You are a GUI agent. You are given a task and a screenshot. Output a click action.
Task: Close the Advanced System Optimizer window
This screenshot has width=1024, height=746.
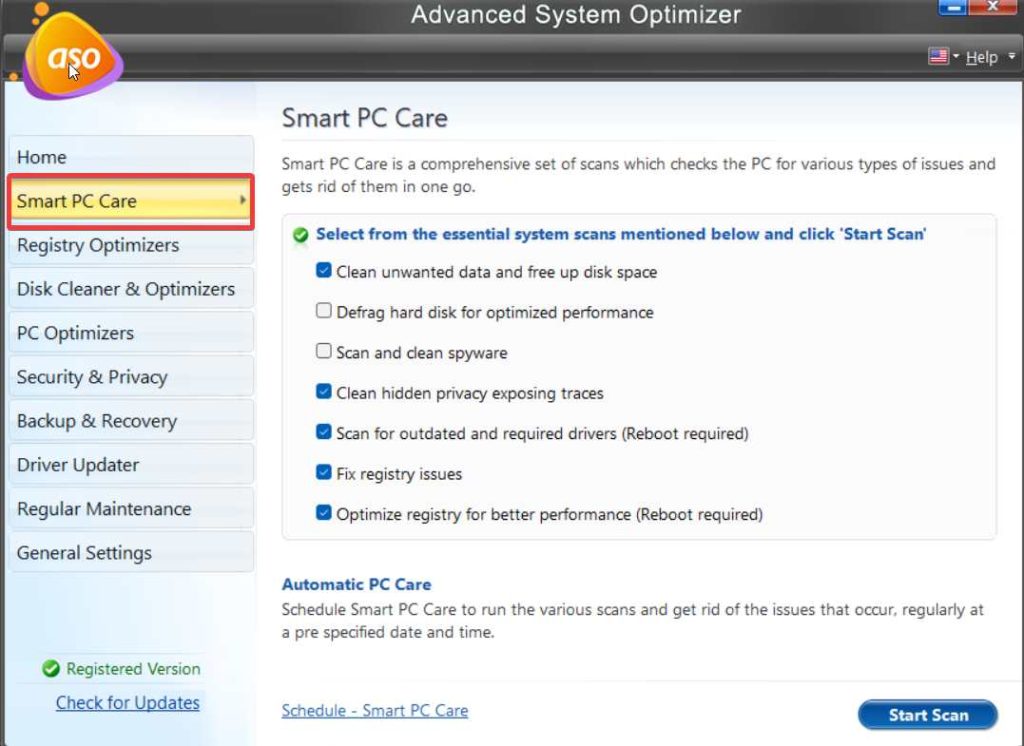pyautogui.click(x=992, y=7)
